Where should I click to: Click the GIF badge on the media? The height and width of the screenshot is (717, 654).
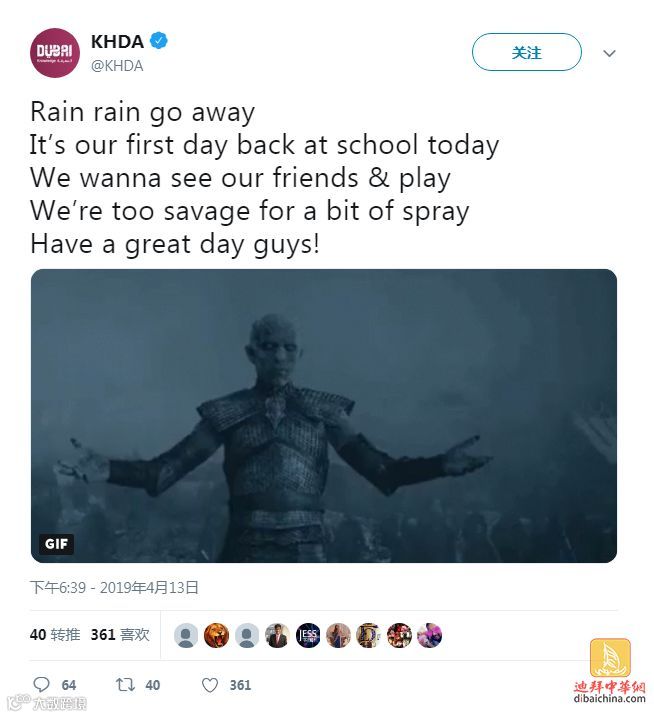point(56,544)
